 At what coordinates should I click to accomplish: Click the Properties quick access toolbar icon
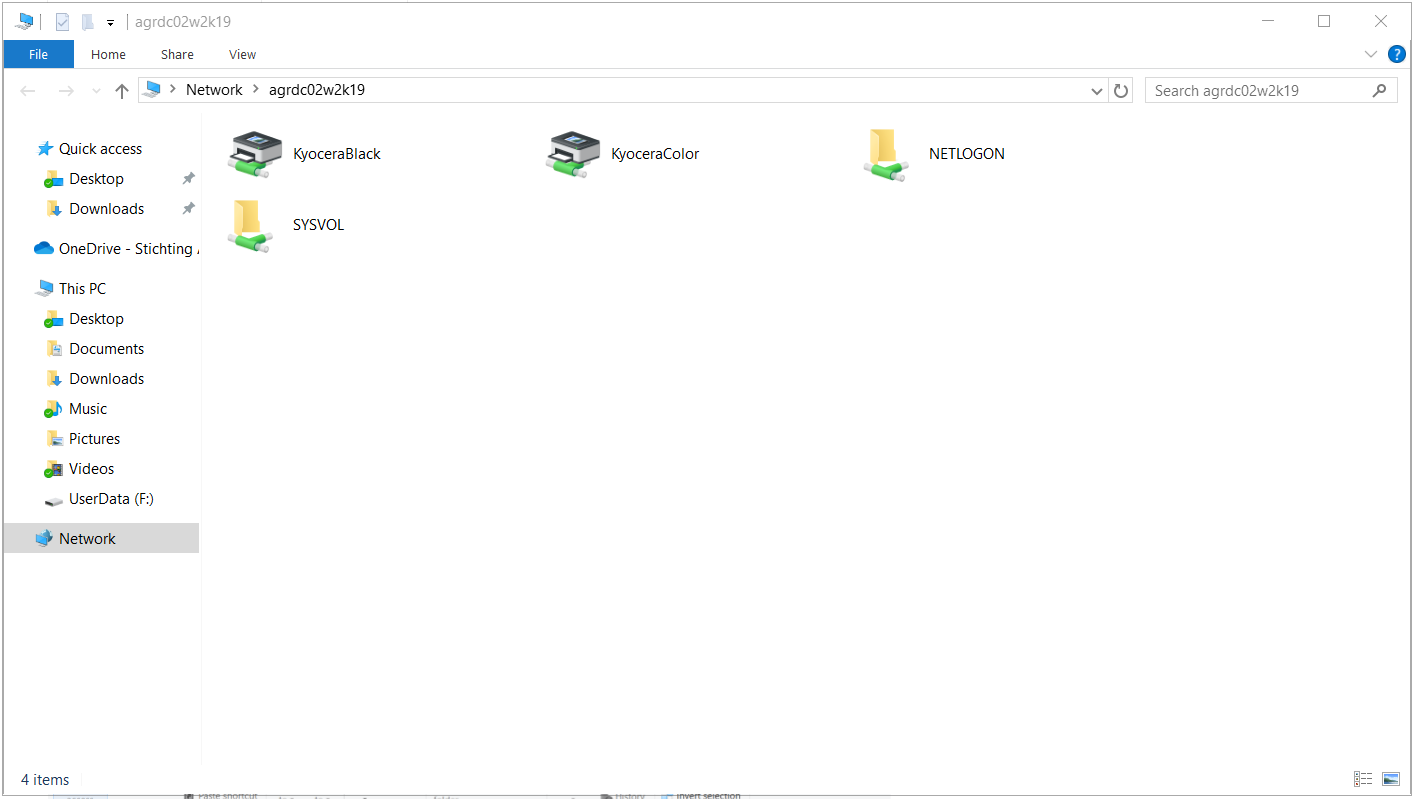[x=63, y=21]
